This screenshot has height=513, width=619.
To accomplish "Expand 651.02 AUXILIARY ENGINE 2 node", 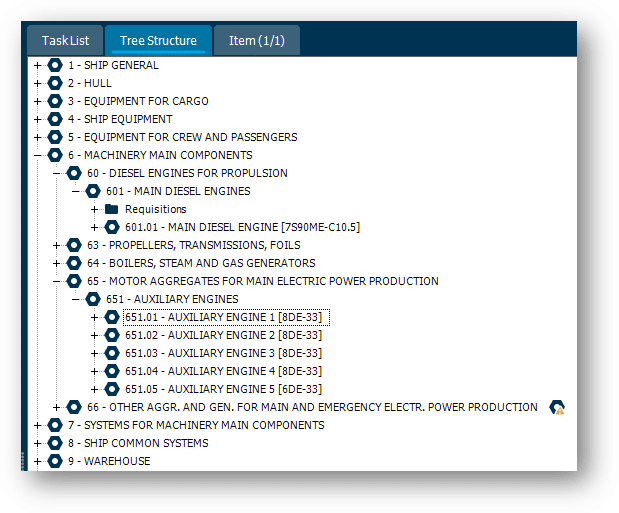I will point(94,335).
